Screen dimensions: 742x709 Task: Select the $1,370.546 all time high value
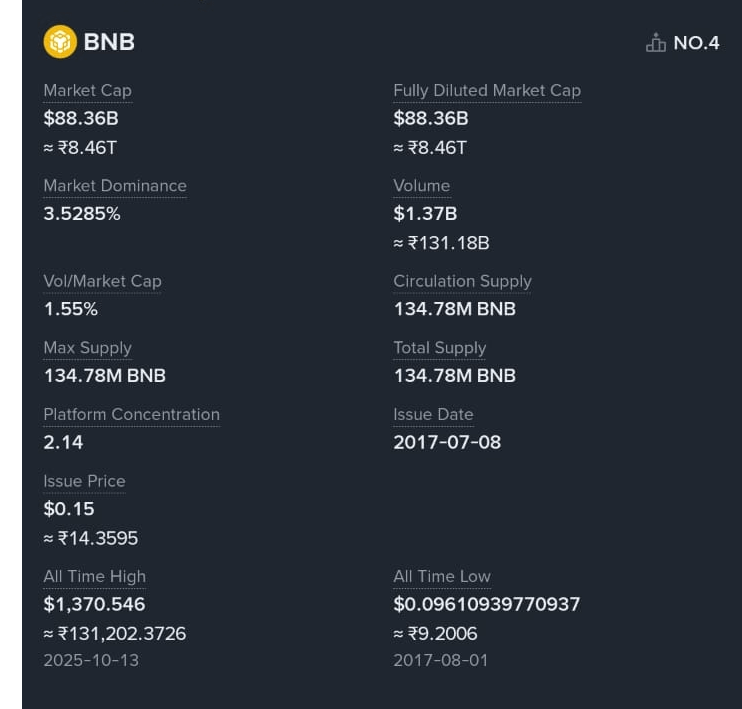click(x=94, y=604)
